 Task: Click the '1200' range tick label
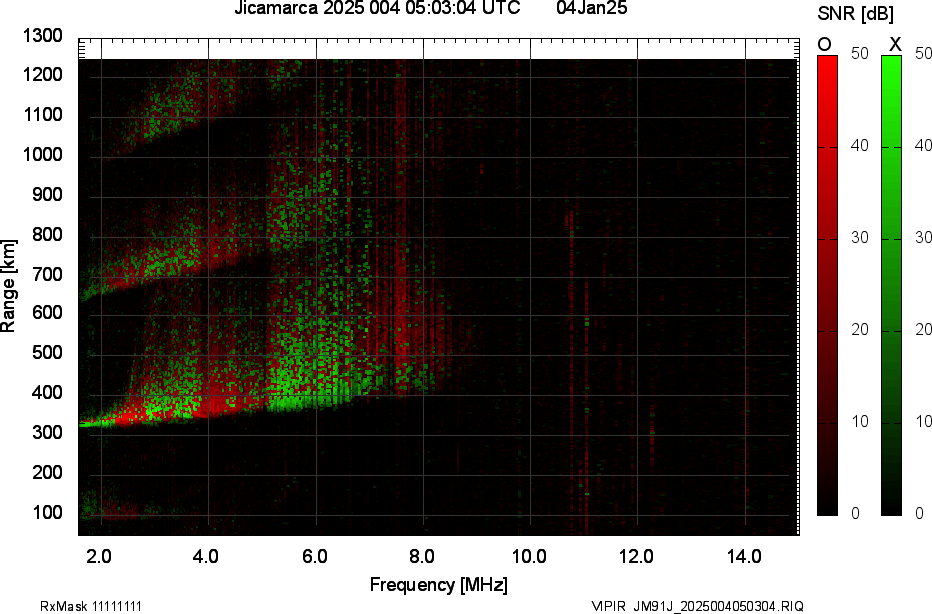[43, 75]
